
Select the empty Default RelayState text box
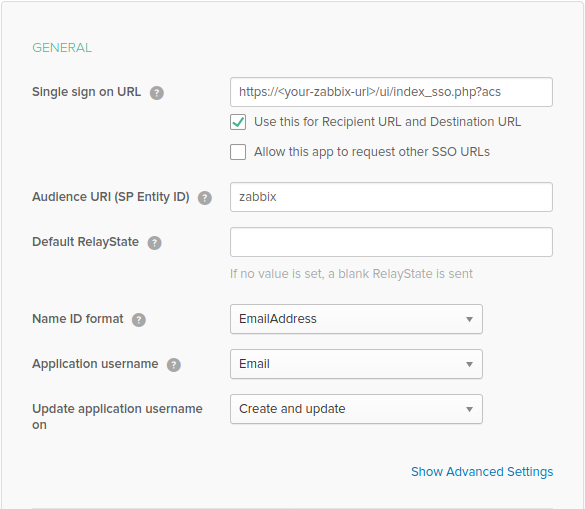[391, 242]
